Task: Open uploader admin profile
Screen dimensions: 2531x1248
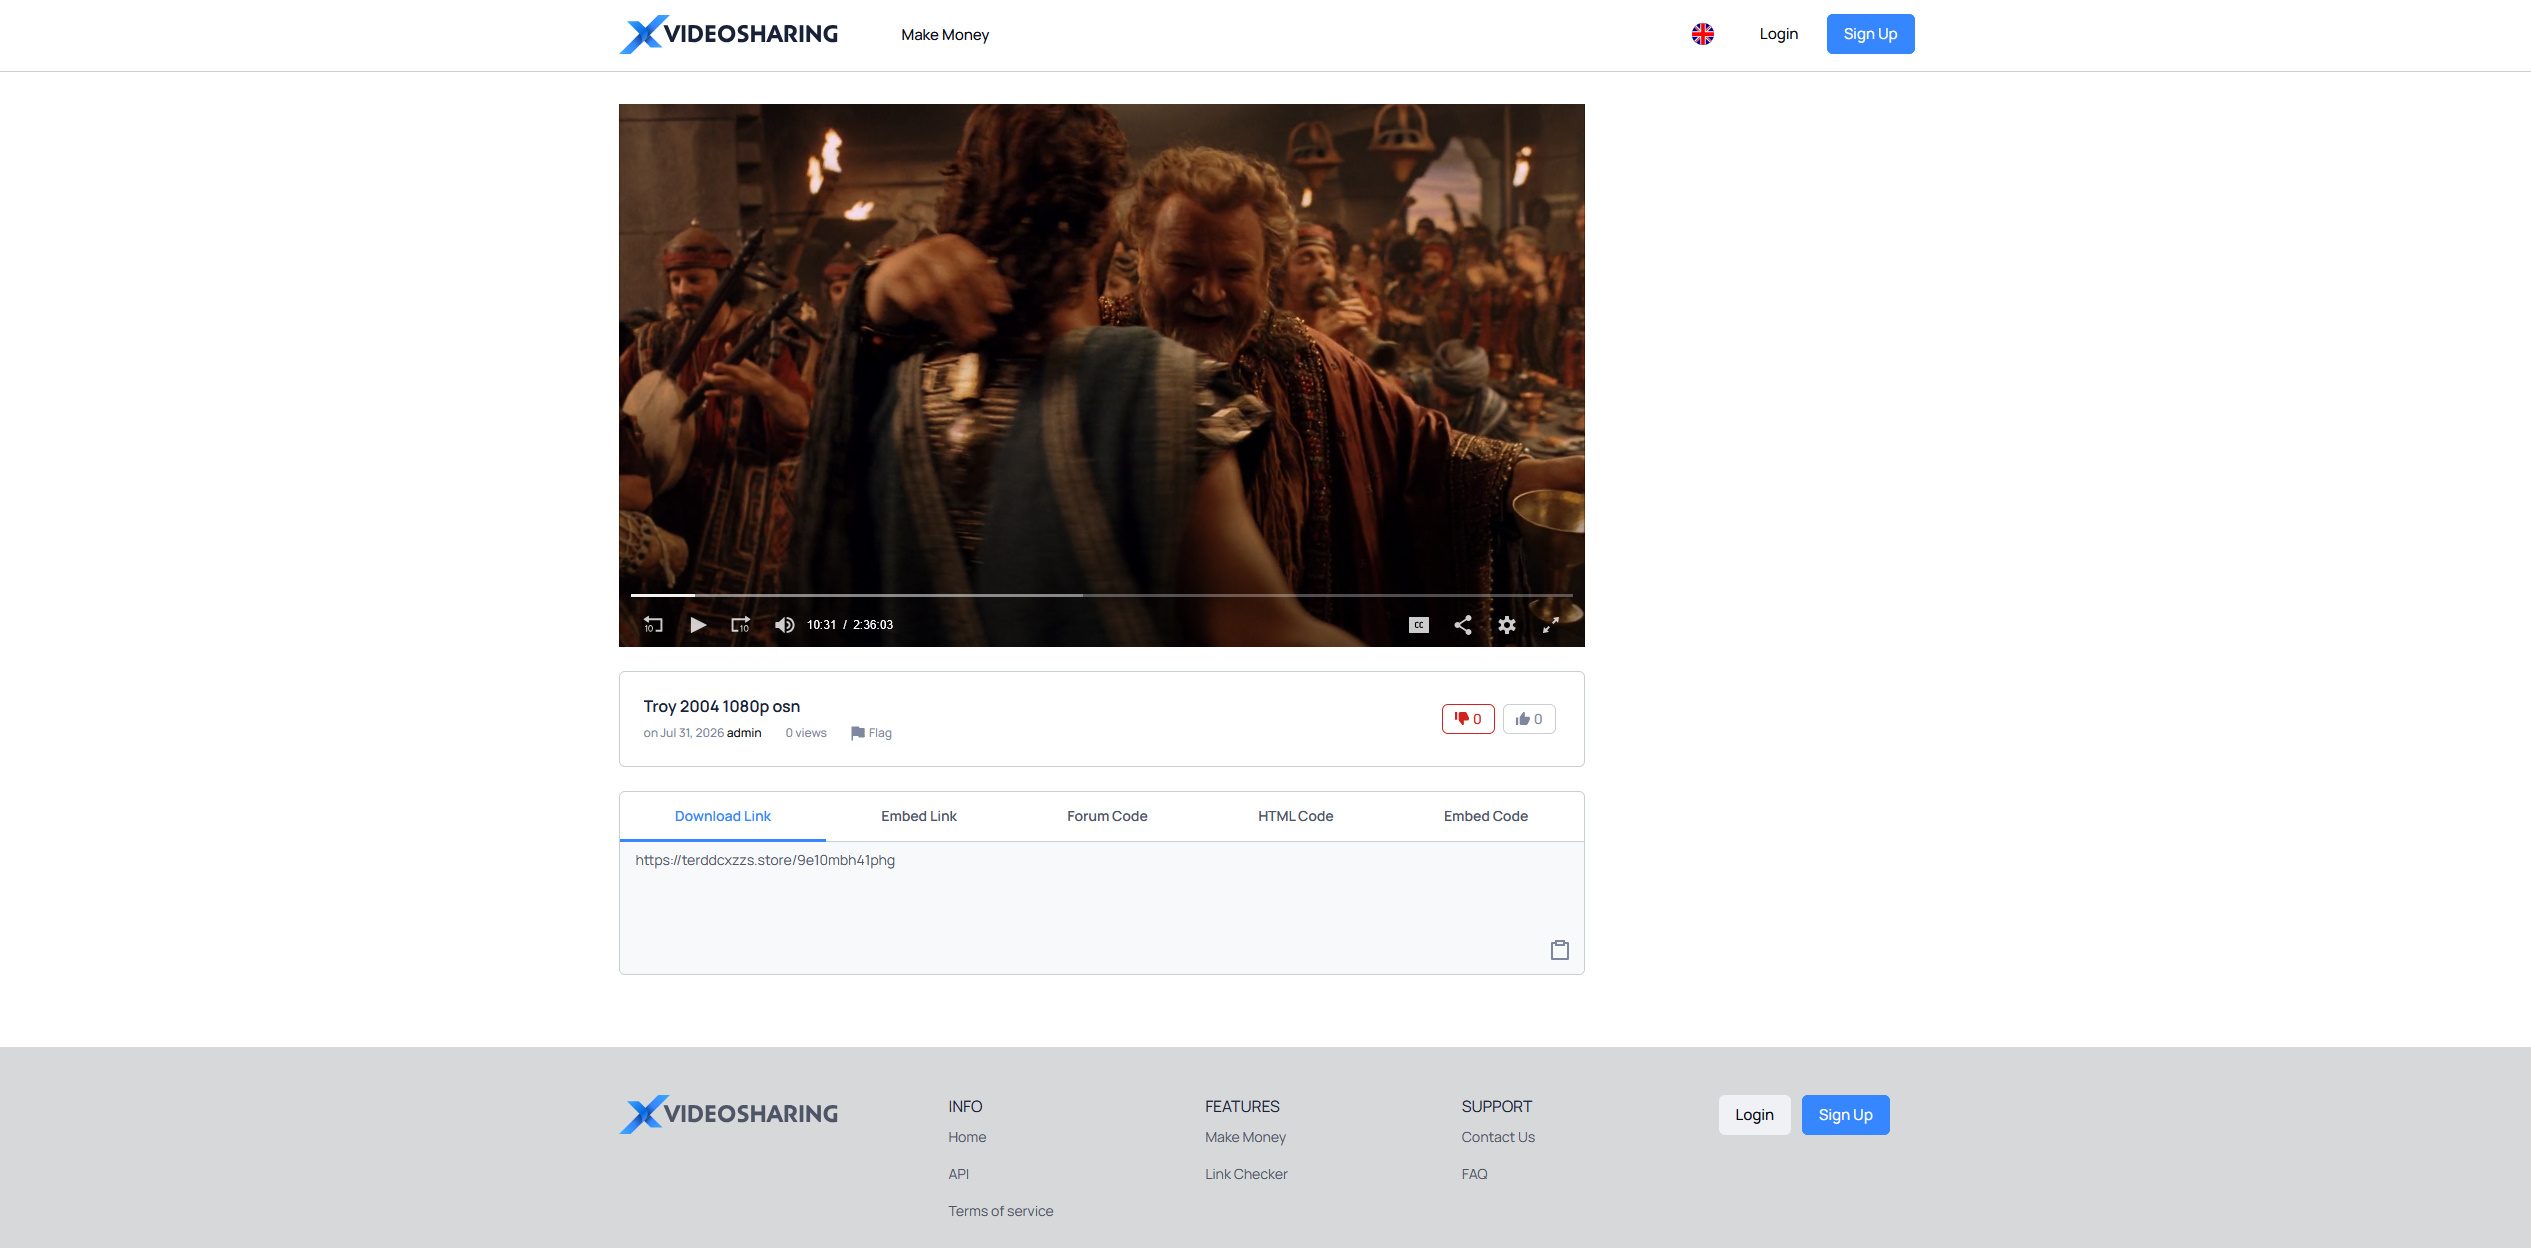Action: pyautogui.click(x=744, y=733)
